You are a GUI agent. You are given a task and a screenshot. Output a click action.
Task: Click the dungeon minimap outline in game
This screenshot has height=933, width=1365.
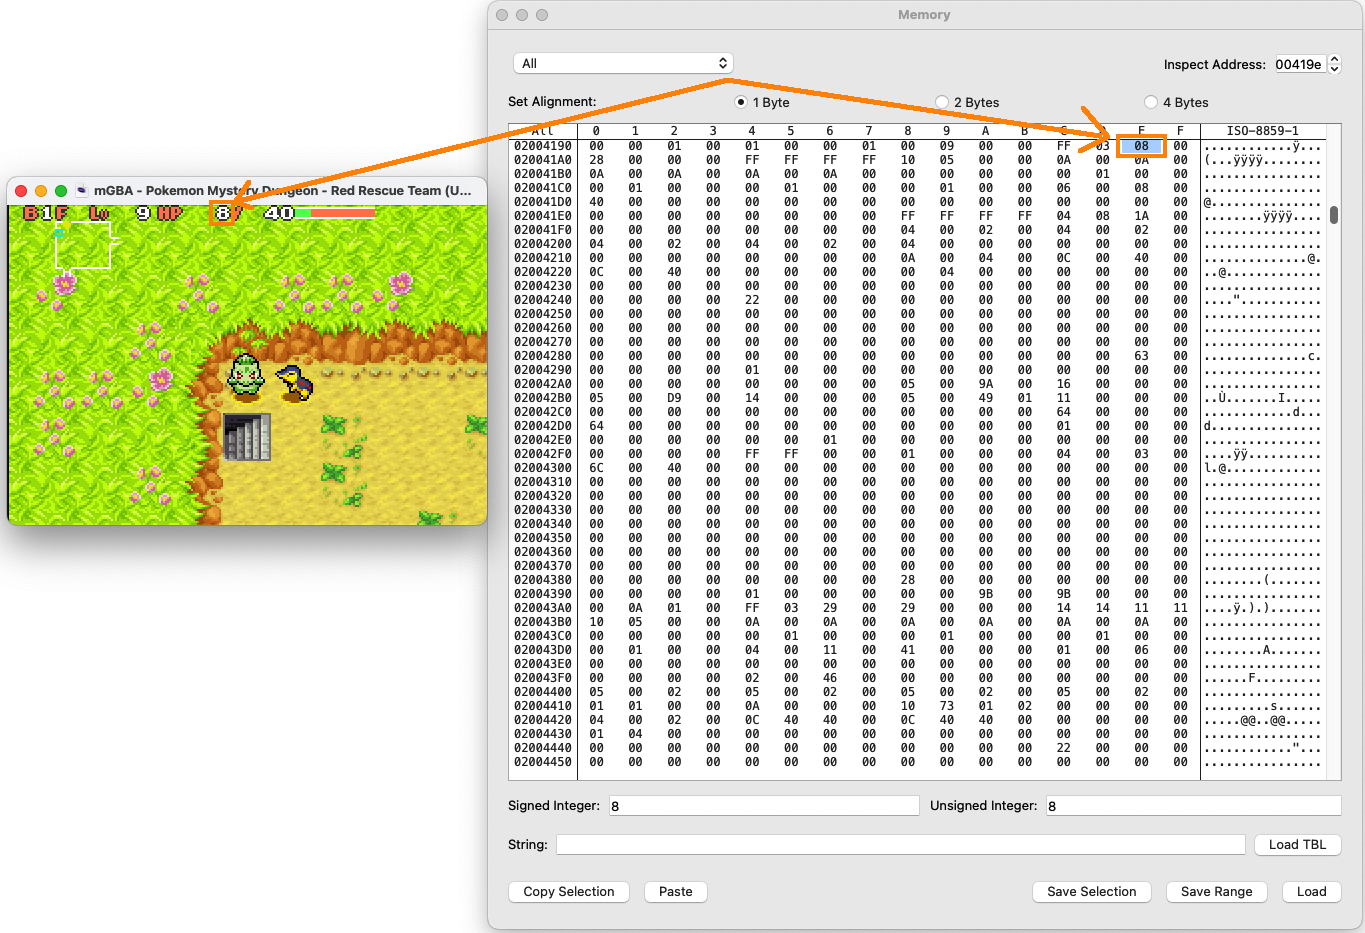click(84, 246)
